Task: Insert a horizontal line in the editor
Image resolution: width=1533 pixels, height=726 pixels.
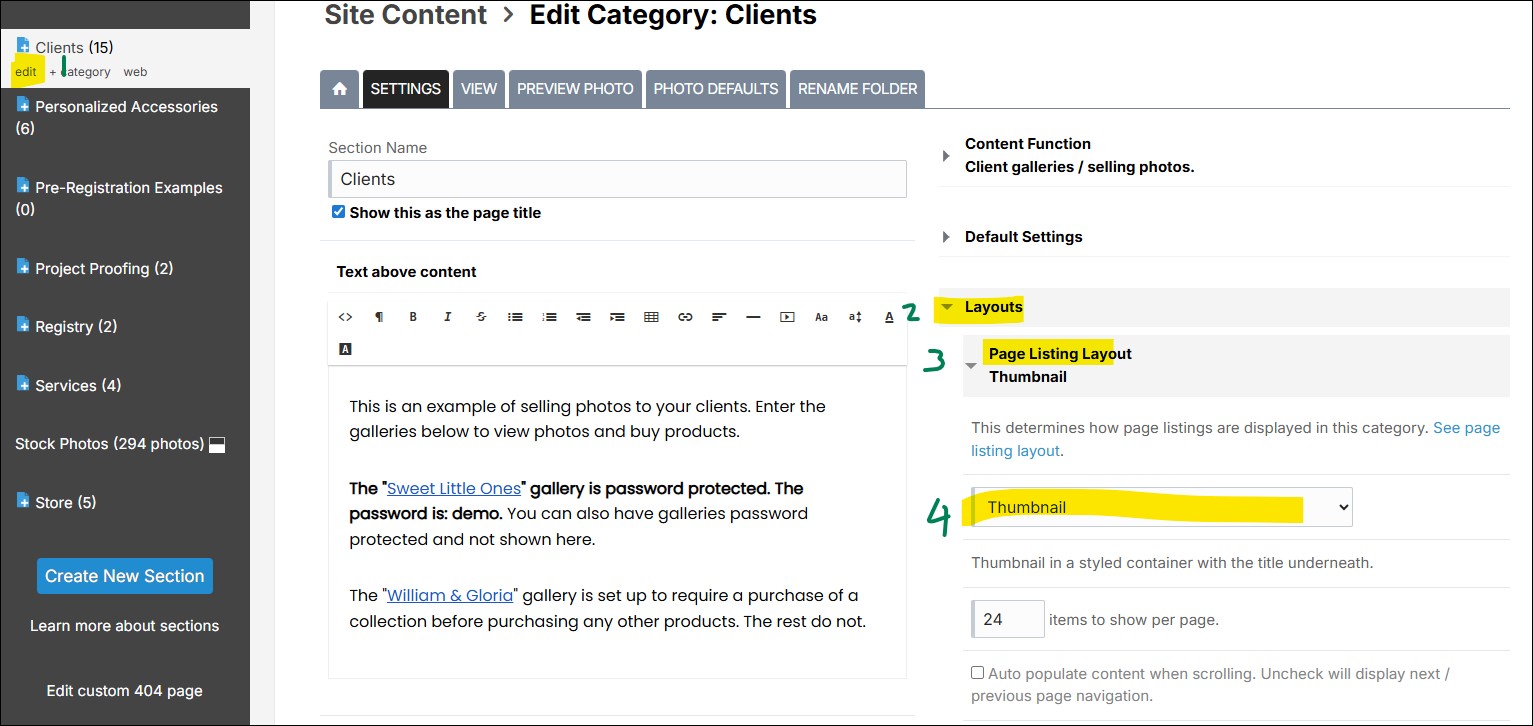Action: point(753,317)
